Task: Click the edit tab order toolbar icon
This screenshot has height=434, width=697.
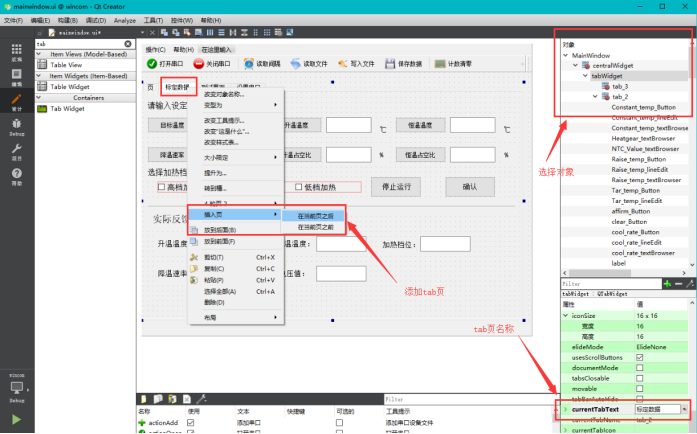Action: tap(198, 32)
